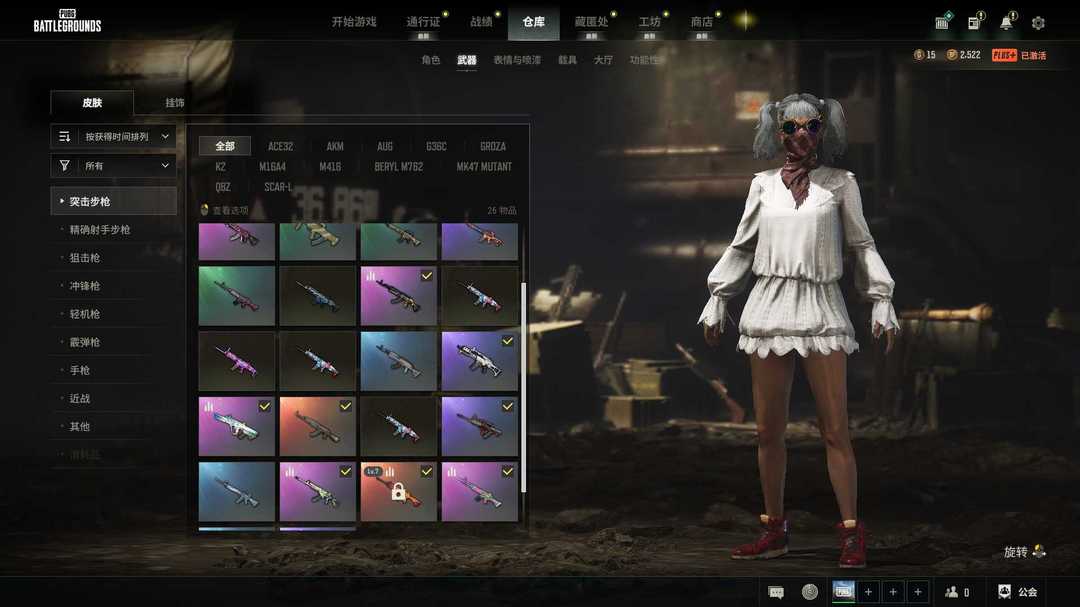Screen dimensions: 1080x607
Task: Click the round radio icon beside chat
Action: click(x=810, y=591)
